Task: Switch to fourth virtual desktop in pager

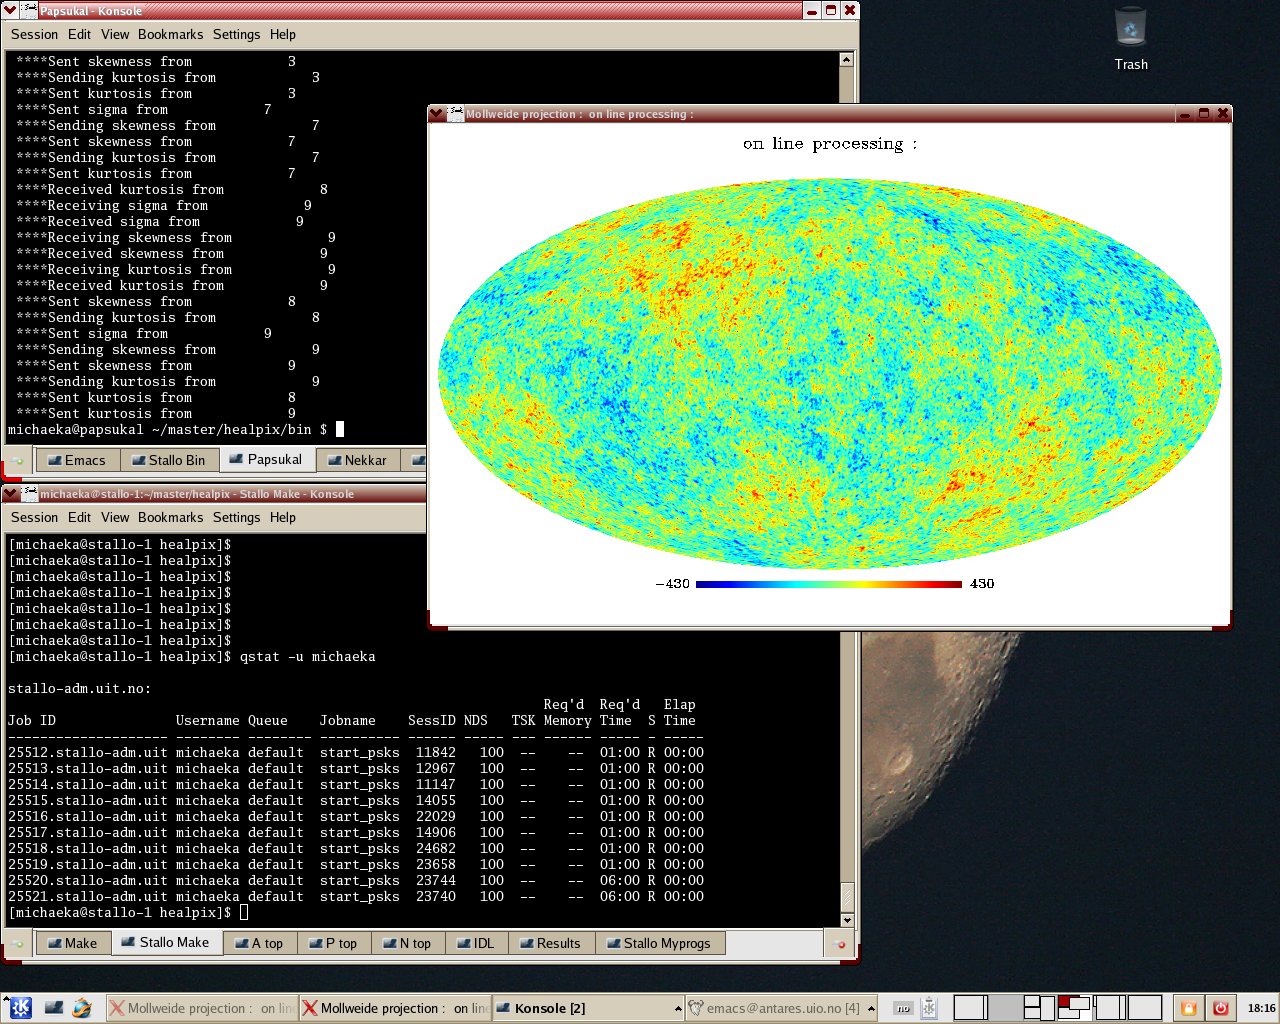Action: point(1075,1008)
